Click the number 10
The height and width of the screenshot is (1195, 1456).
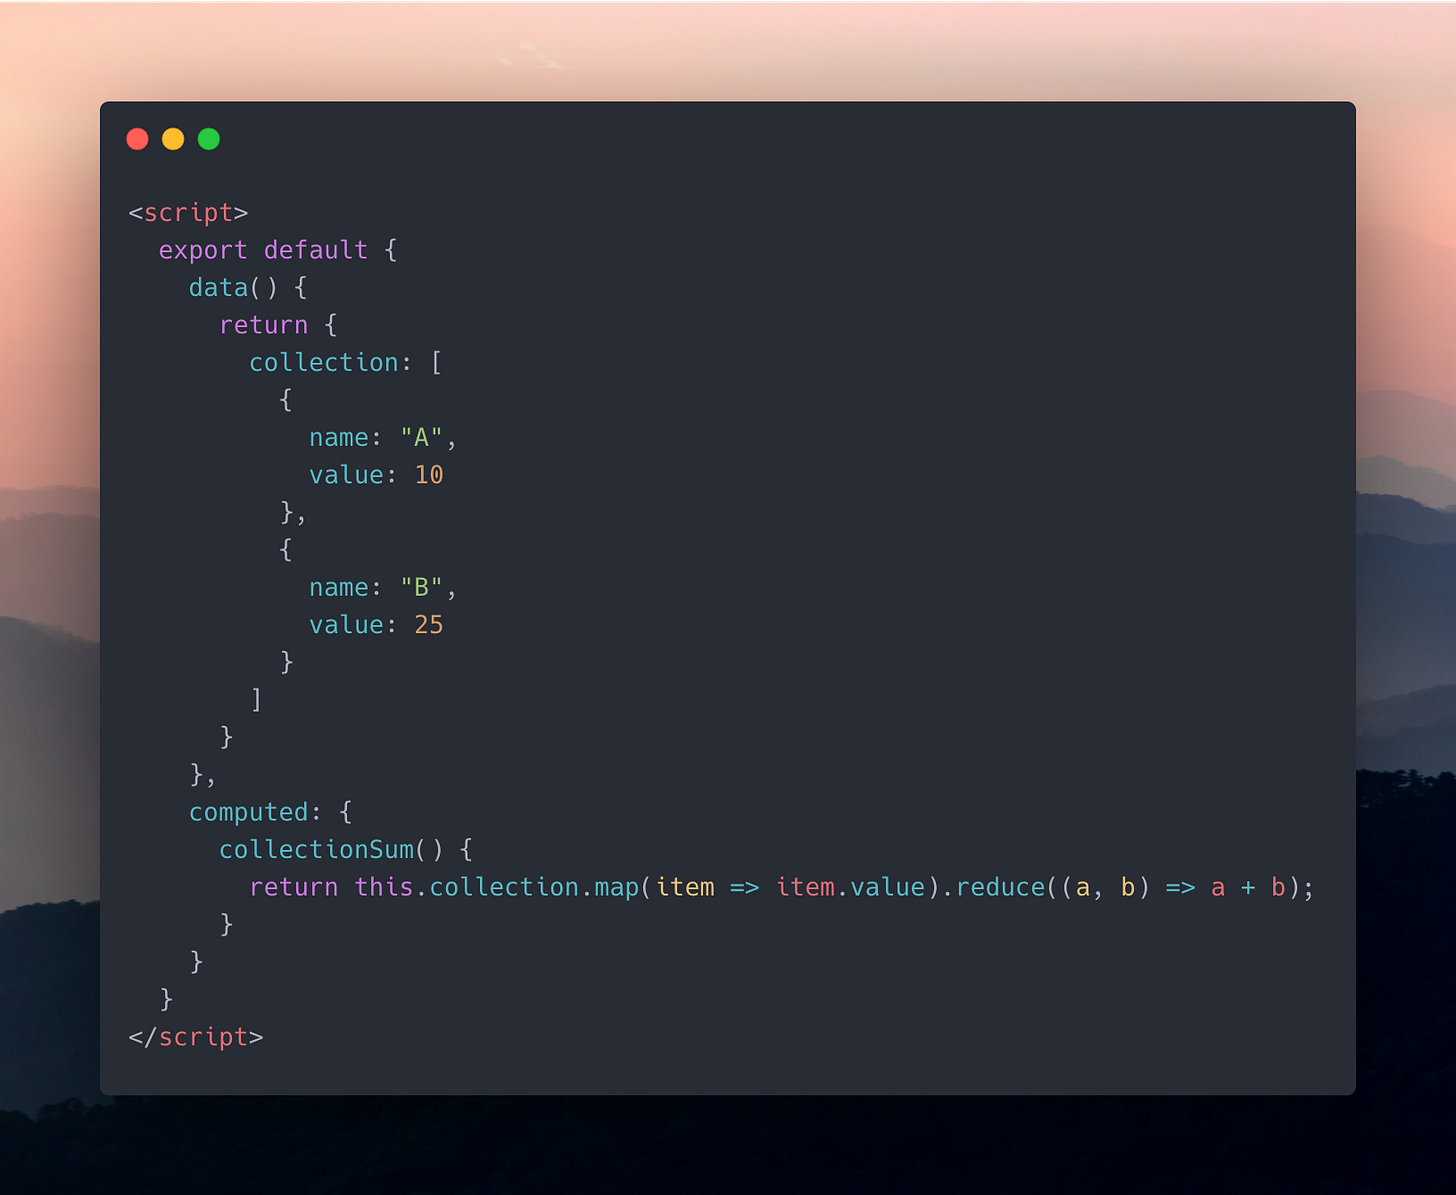(429, 475)
